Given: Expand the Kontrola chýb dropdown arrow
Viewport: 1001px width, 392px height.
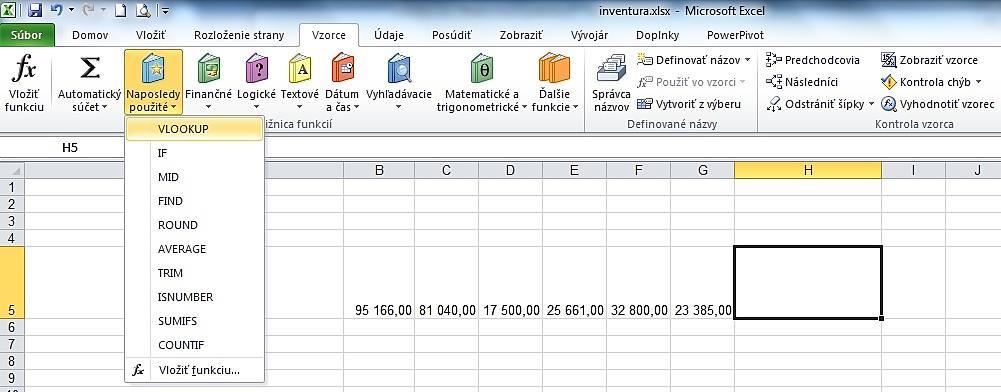Looking at the screenshot, I should tap(977, 82).
